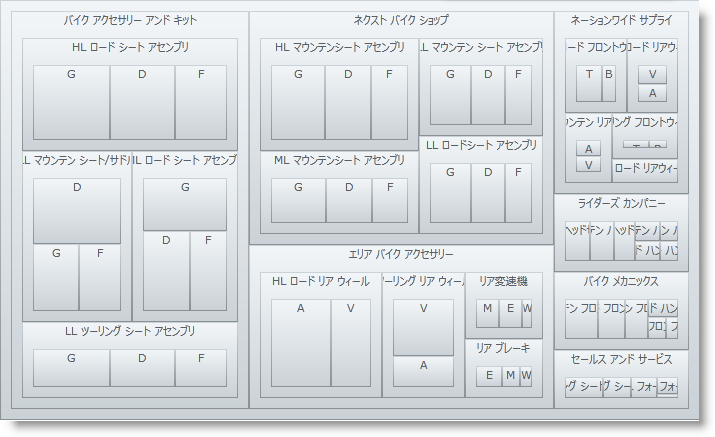Select V cell under ツーリング リア ウィール
This screenshot has width=715, height=437.
tap(424, 328)
